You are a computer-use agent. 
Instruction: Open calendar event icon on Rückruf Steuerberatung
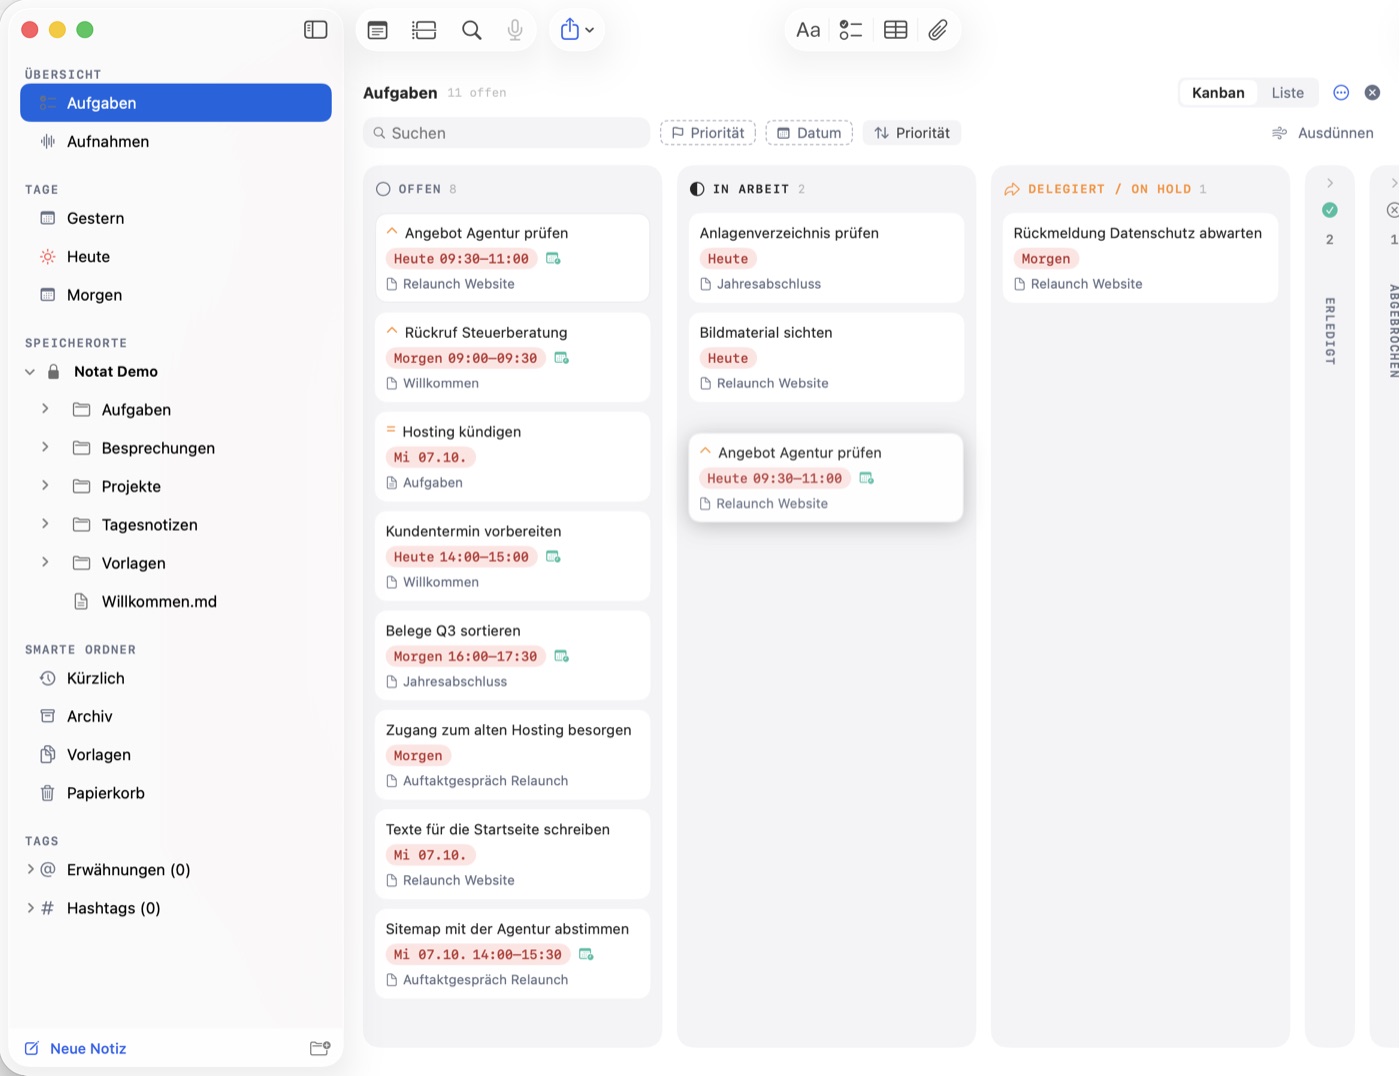(562, 358)
